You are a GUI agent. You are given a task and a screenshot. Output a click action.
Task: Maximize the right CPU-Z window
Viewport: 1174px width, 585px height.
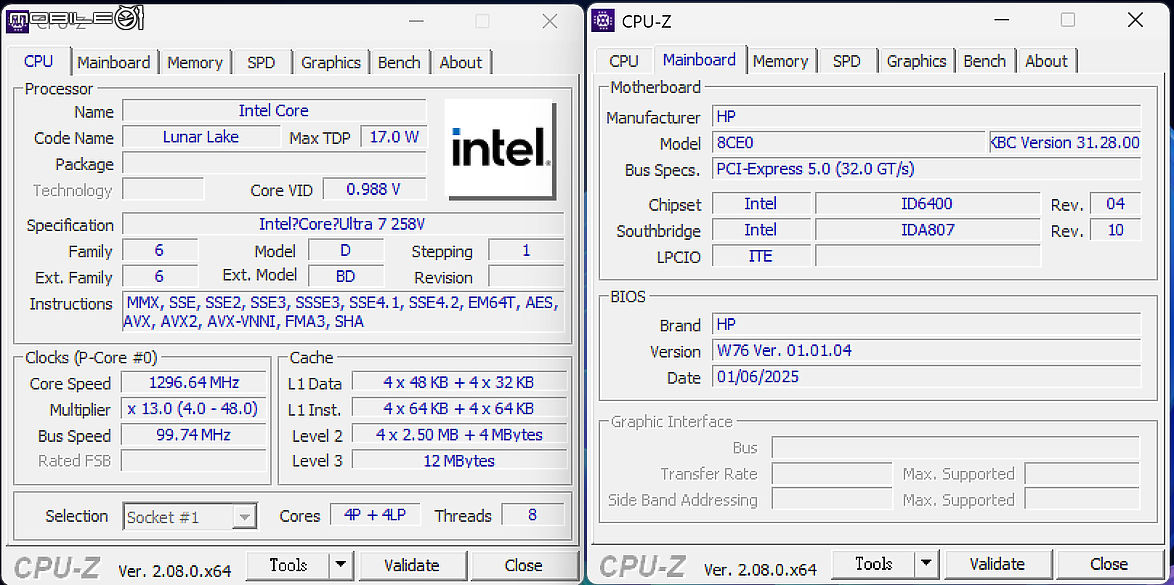coord(1068,20)
